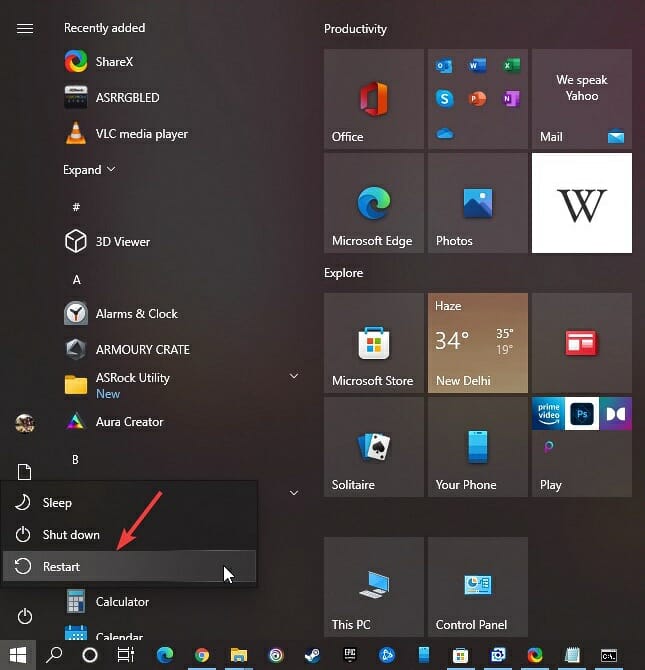Click the Photoshop icon in the Play tile
Image resolution: width=645 pixels, height=670 pixels.
[582, 413]
